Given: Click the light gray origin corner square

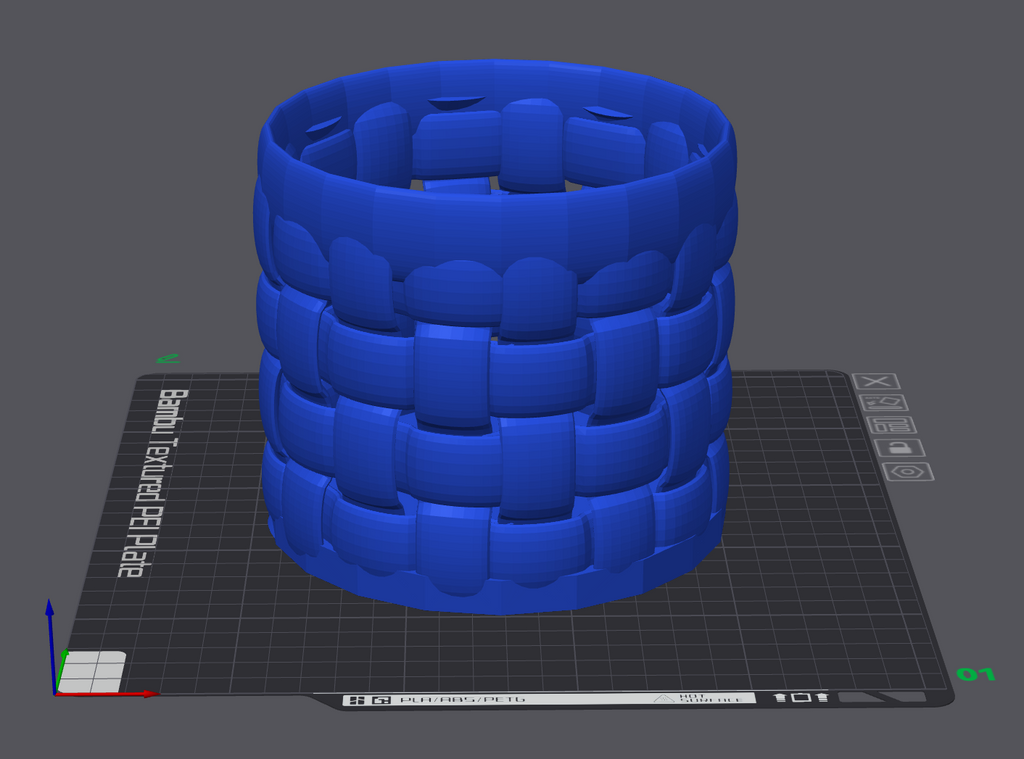Looking at the screenshot, I should 91,671.
